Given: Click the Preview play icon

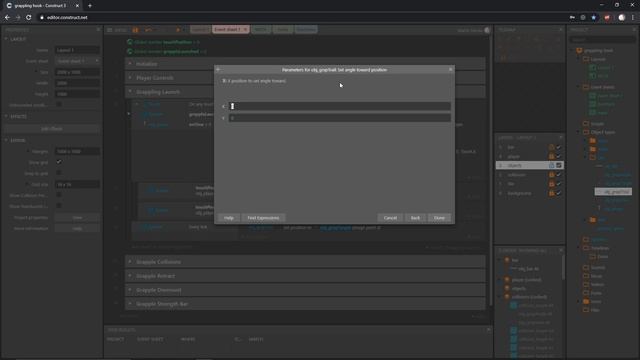Looking at the screenshot, I should click(x=178, y=30).
